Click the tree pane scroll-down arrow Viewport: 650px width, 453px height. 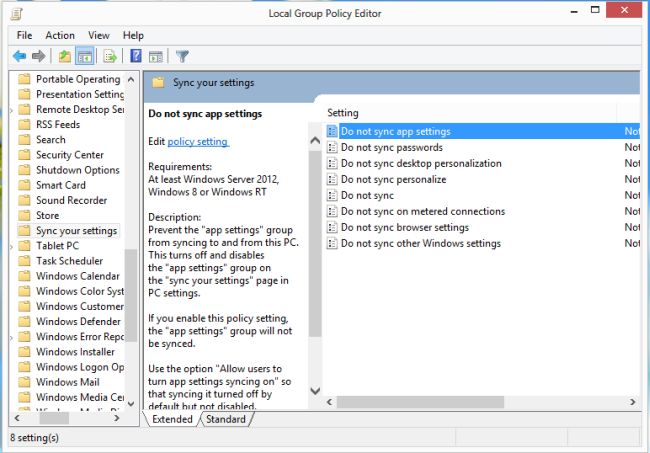click(x=131, y=403)
